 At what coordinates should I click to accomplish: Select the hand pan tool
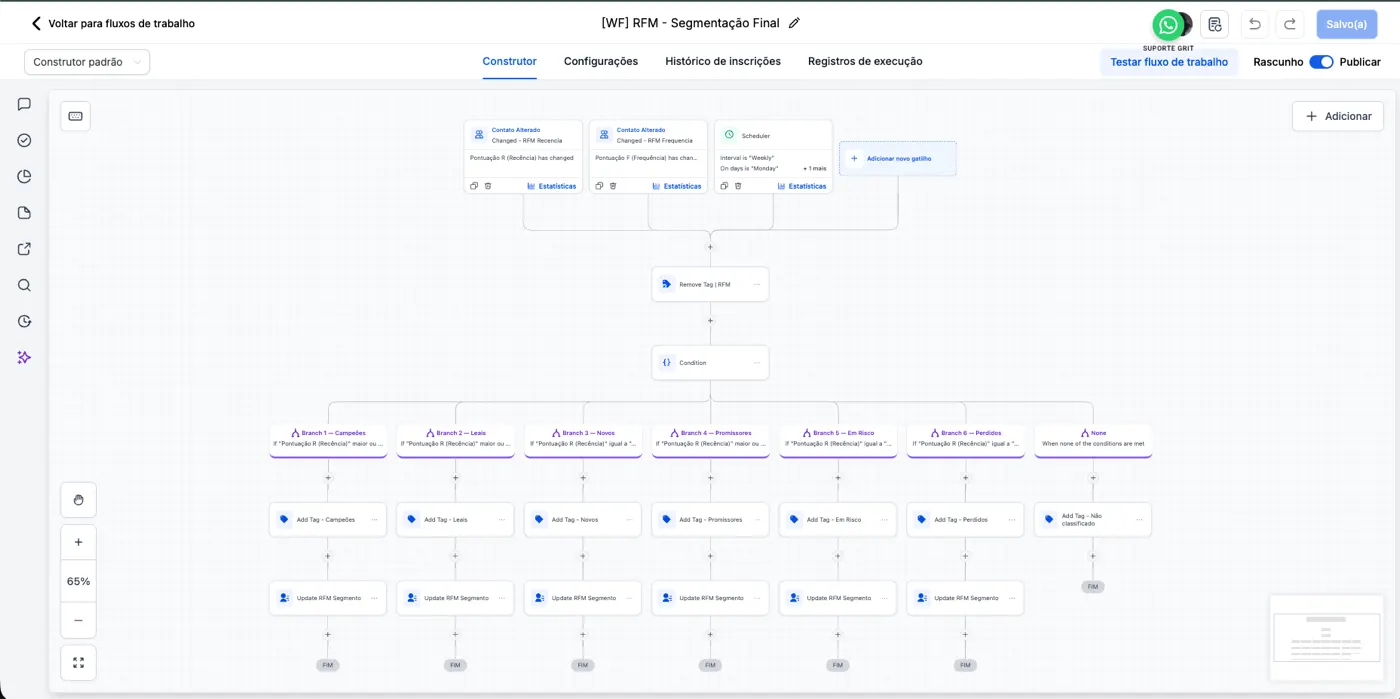click(x=78, y=500)
